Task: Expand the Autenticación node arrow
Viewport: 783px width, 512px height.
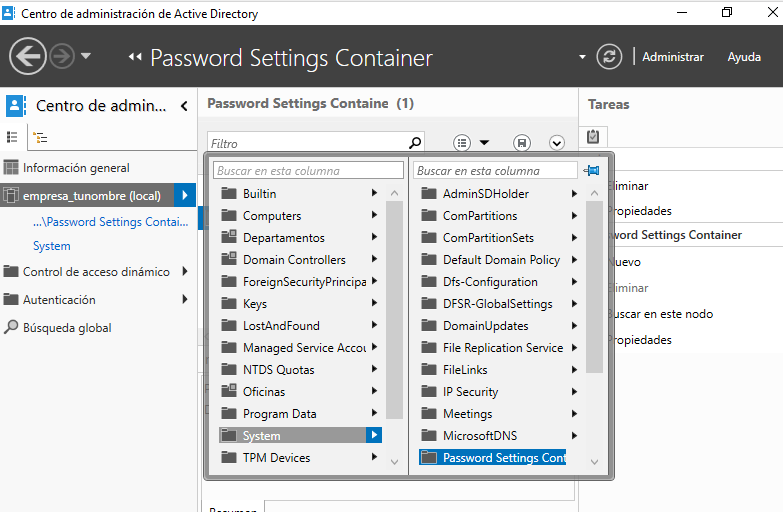Action: pyautogui.click(x=185, y=299)
